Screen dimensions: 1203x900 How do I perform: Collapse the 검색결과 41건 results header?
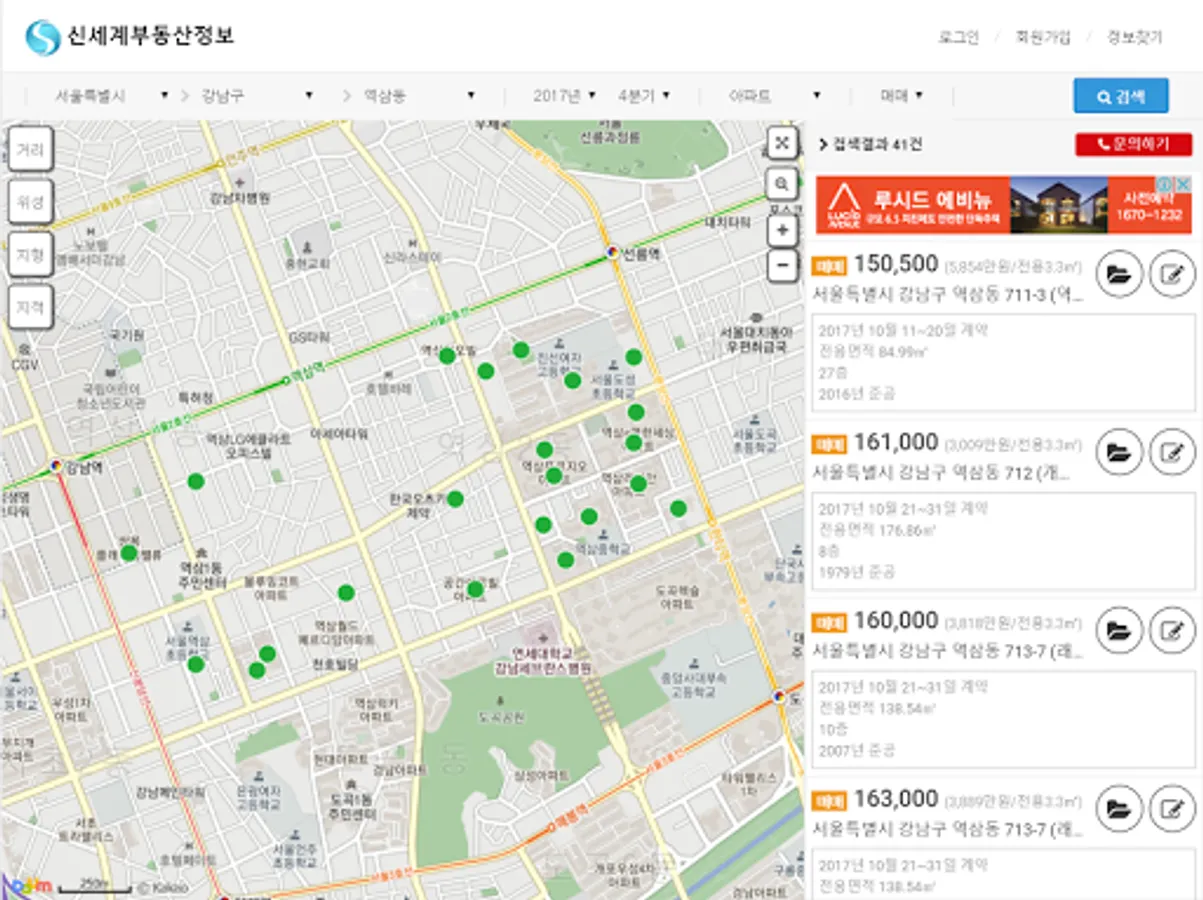tap(870, 144)
